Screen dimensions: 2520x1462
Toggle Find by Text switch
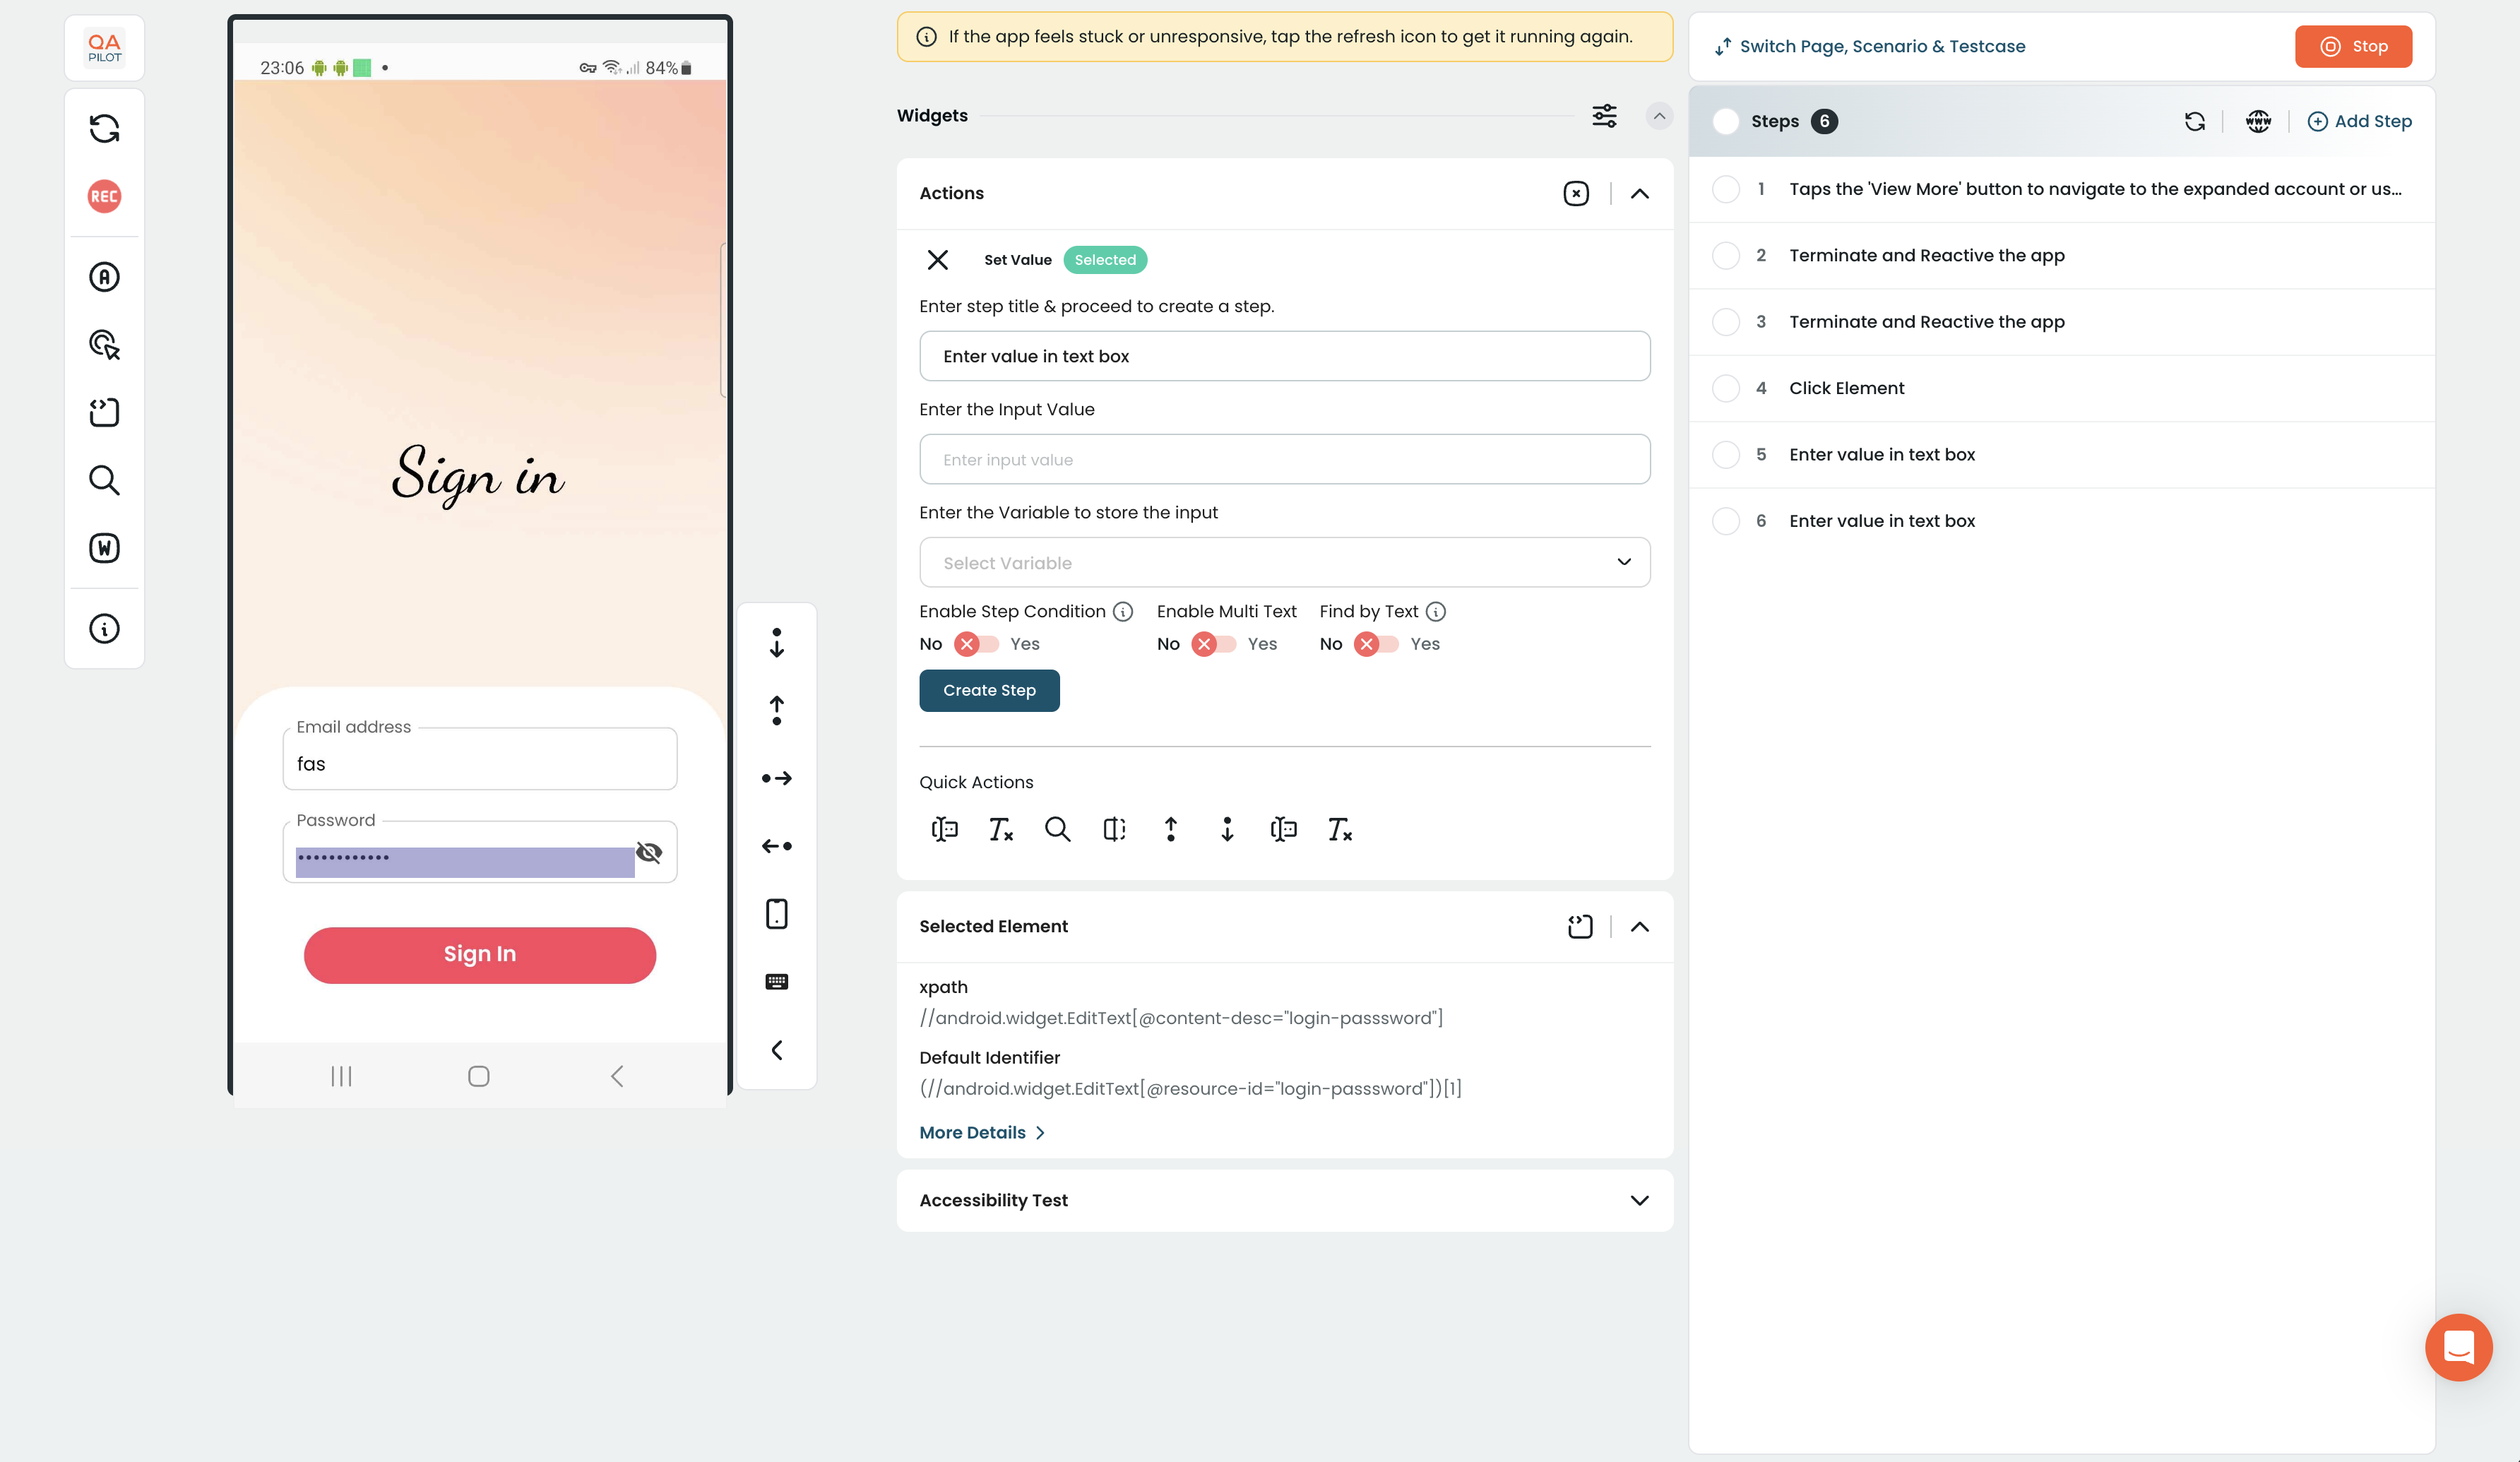pyautogui.click(x=1376, y=644)
